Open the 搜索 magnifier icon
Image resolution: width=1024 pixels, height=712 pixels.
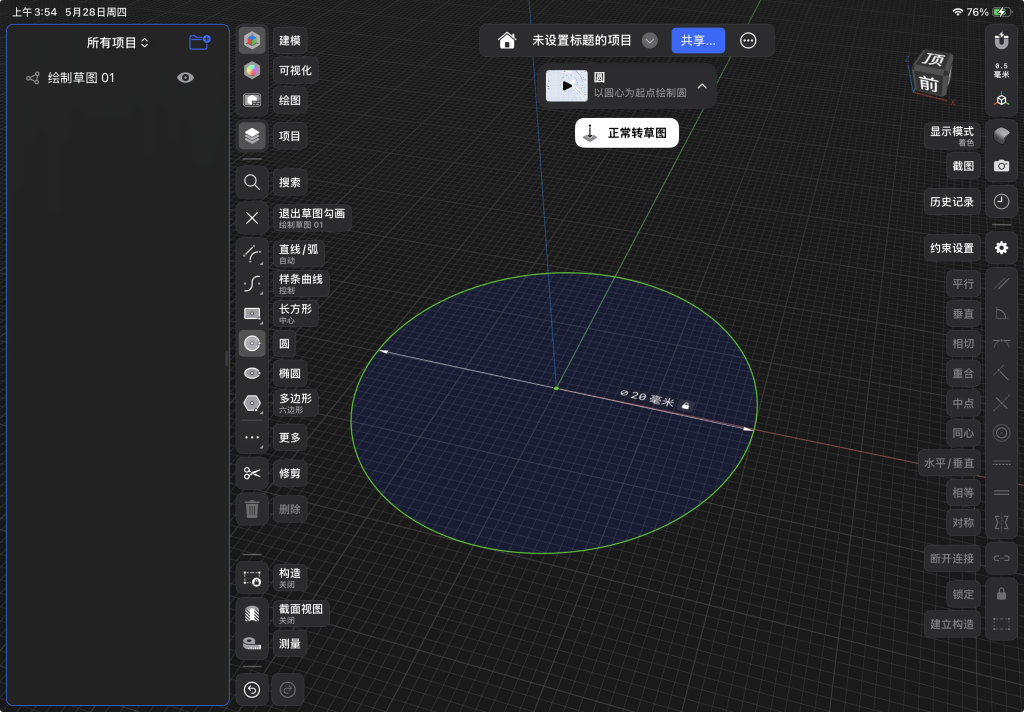click(x=252, y=182)
